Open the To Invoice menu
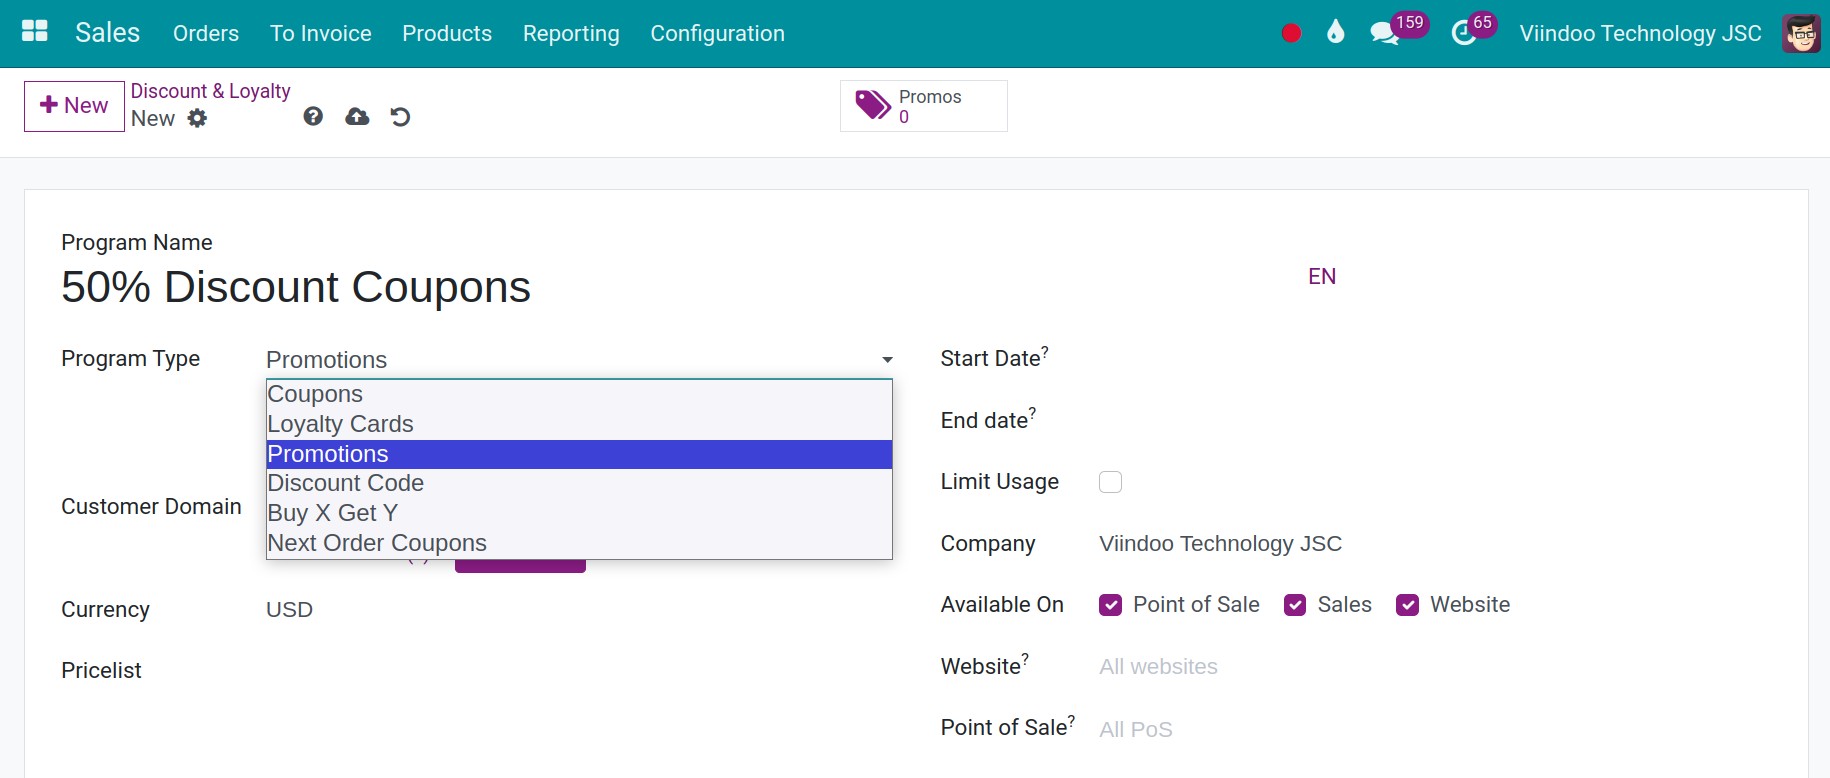1830x778 pixels. click(x=321, y=33)
